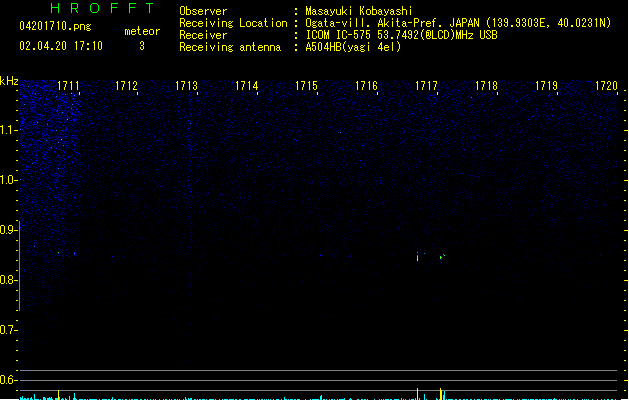629x400 pixels.
Task: Click the 1711 time axis marker
Action: point(68,86)
